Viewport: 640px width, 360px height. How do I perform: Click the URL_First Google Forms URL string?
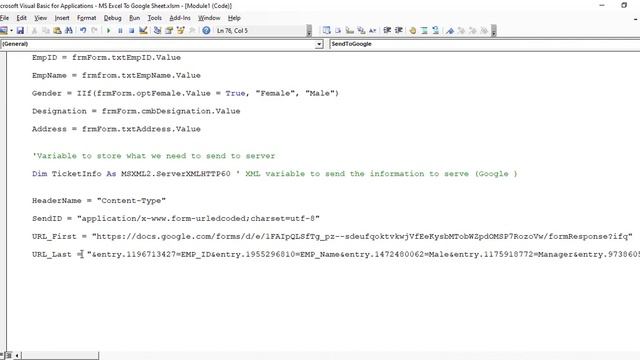(362, 236)
